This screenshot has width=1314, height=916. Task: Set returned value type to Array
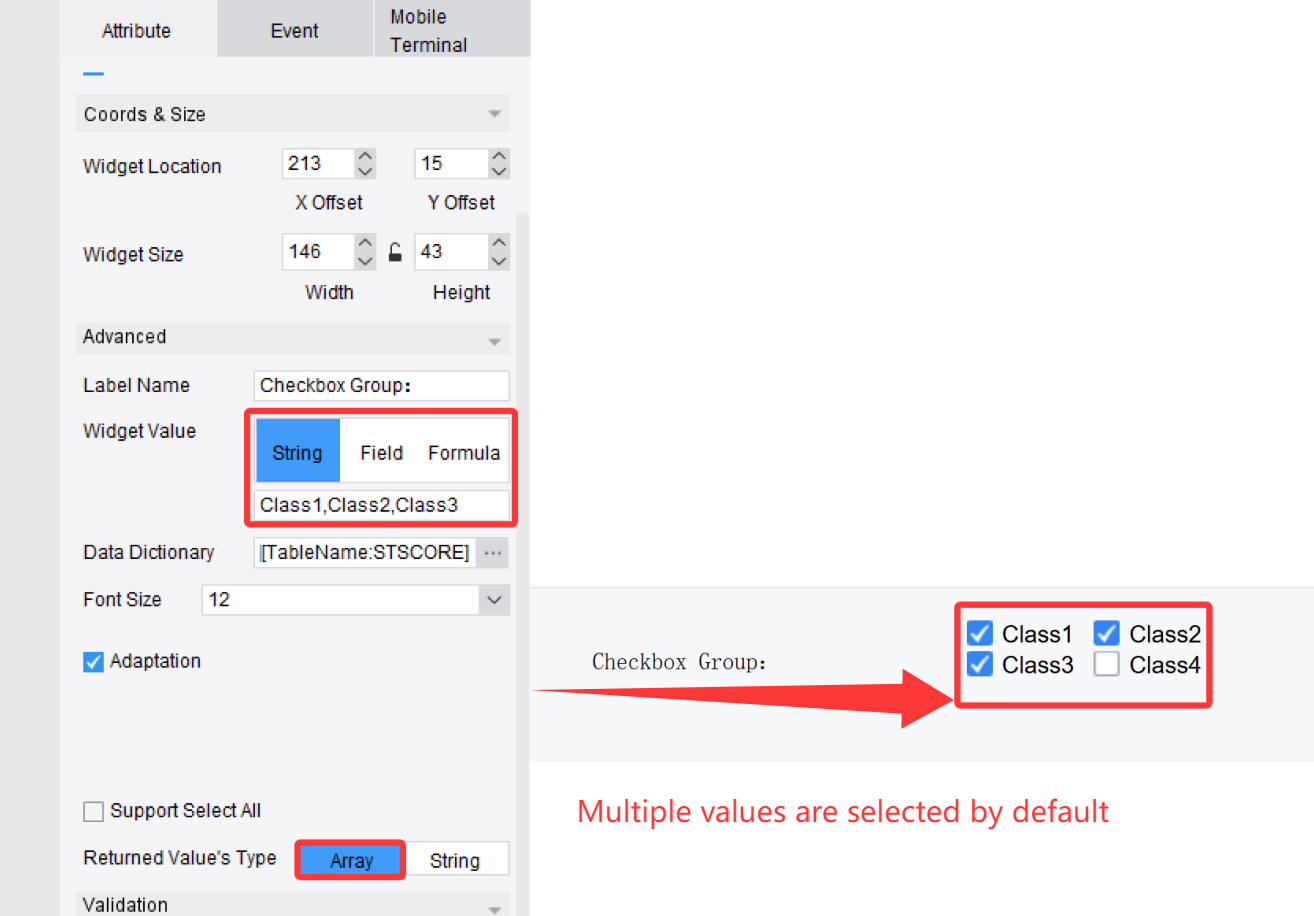[x=351, y=860]
